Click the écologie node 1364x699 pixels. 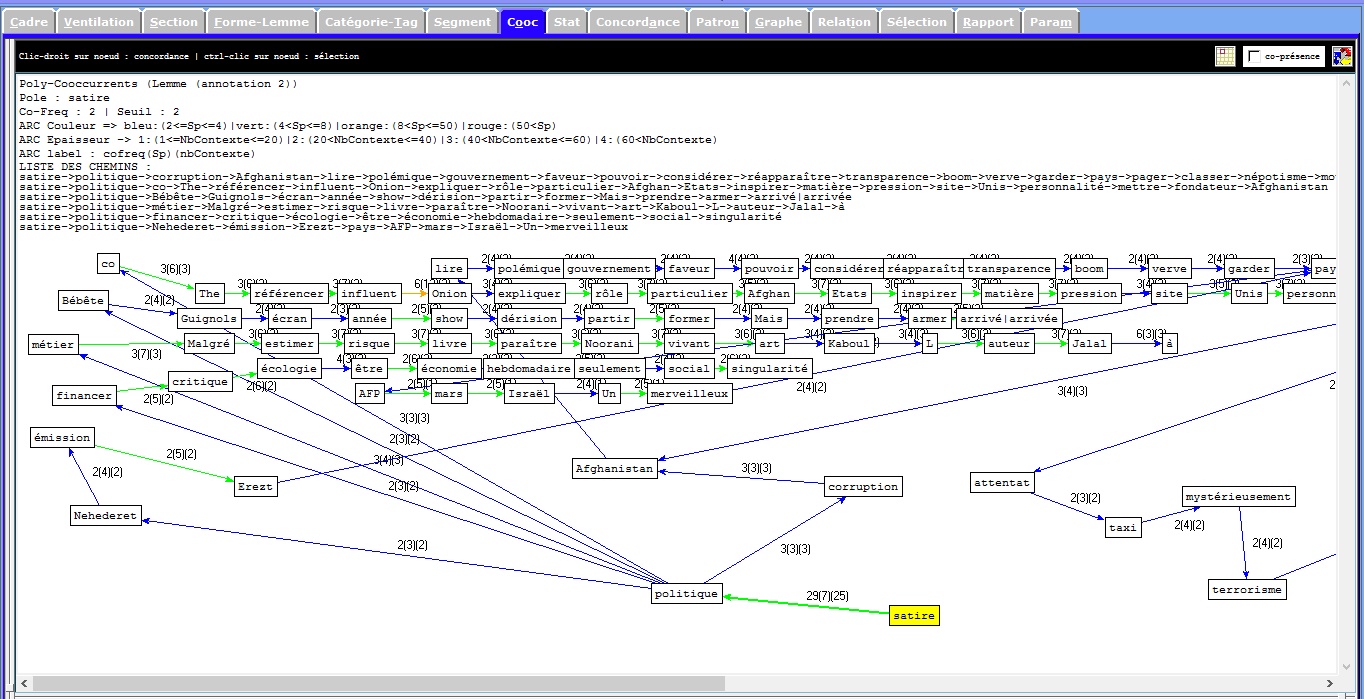click(x=290, y=369)
